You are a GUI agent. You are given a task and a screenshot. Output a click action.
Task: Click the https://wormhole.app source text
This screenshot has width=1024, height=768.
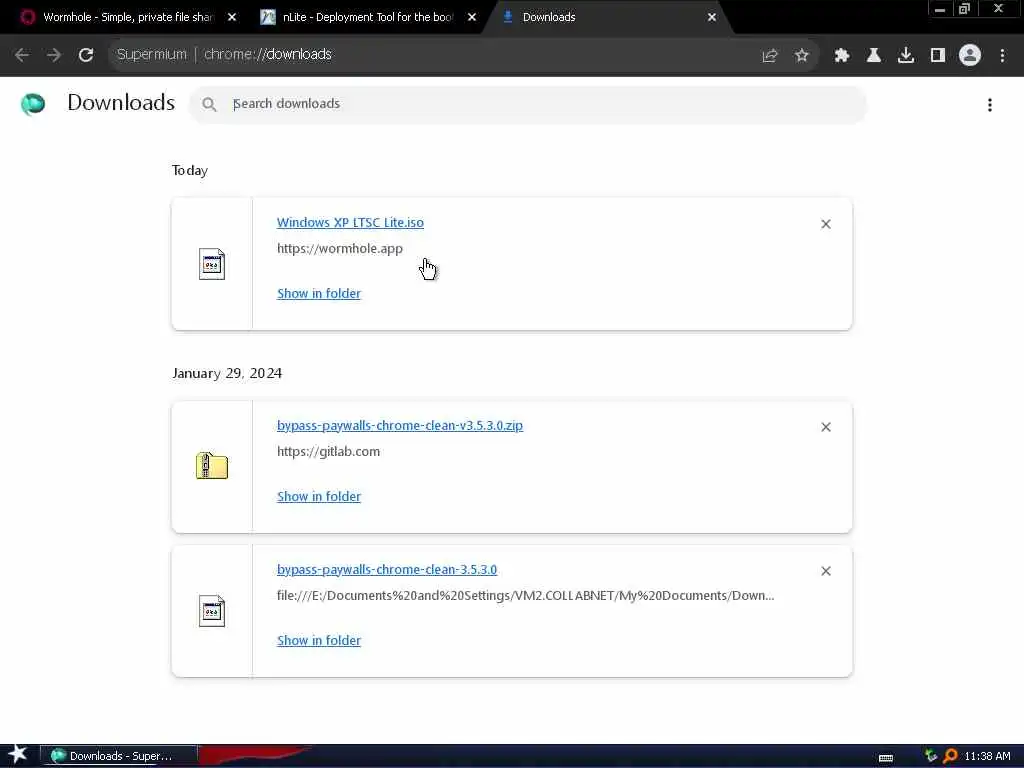click(x=340, y=248)
